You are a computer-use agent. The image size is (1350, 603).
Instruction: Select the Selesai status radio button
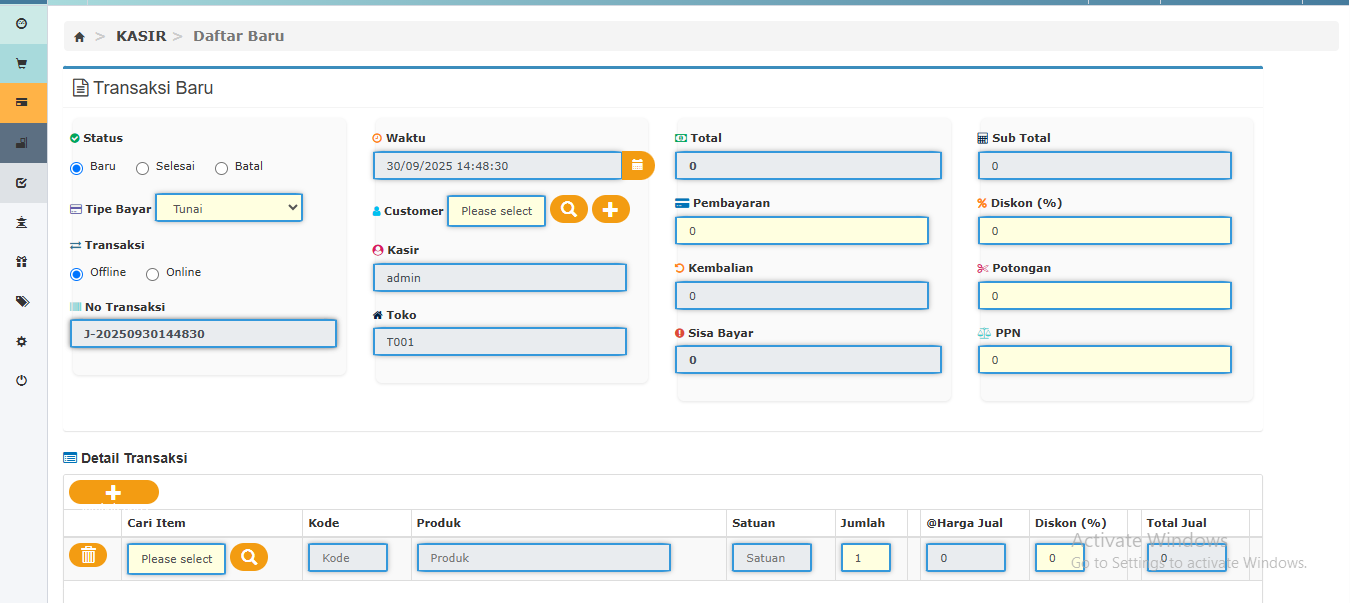click(x=143, y=168)
